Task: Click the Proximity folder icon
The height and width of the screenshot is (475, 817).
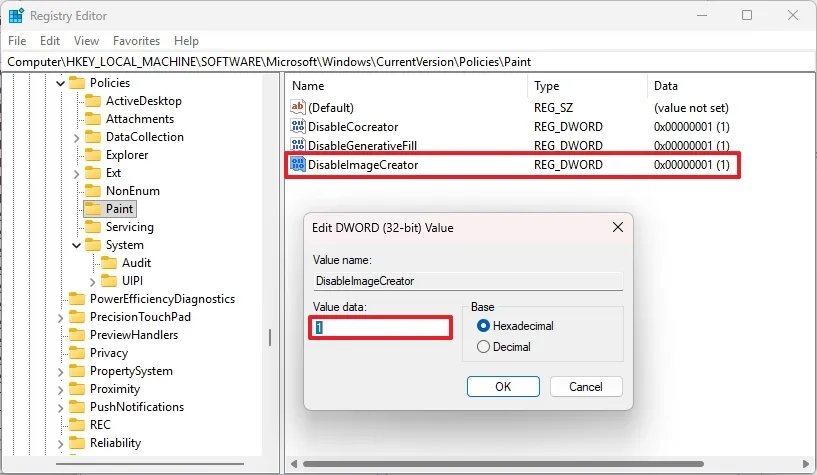Action: click(x=77, y=389)
